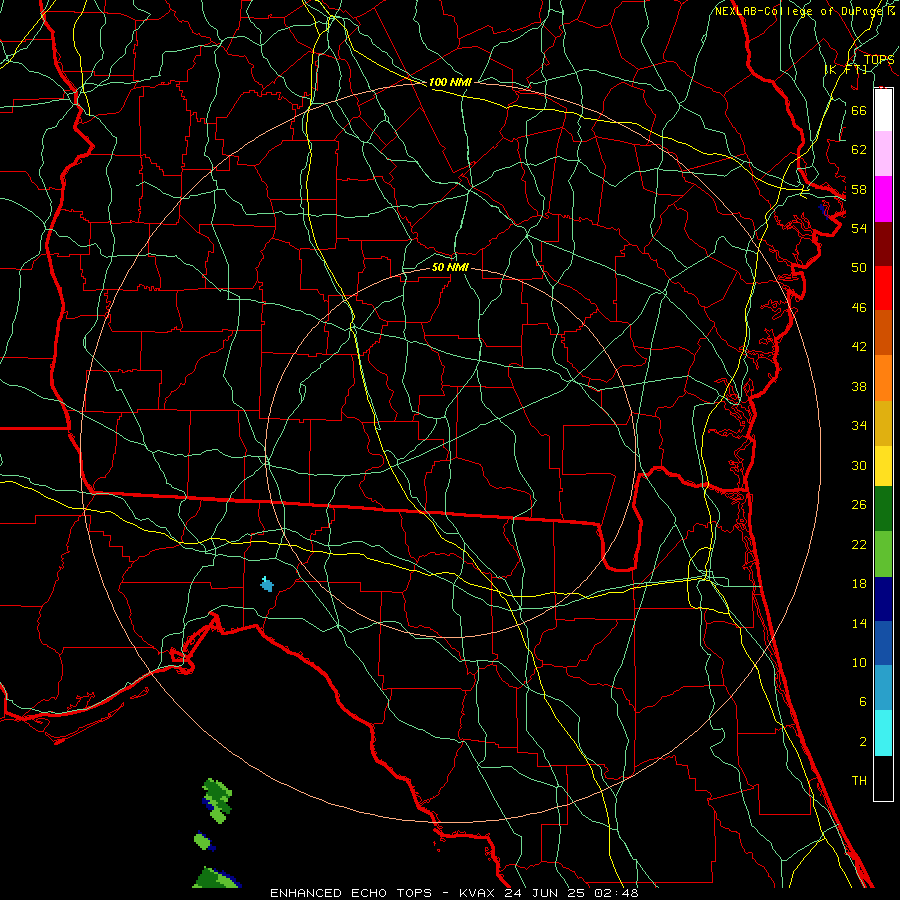
Task: Click the black TH swatch at the legend bottom
Action: pyautogui.click(x=883, y=778)
